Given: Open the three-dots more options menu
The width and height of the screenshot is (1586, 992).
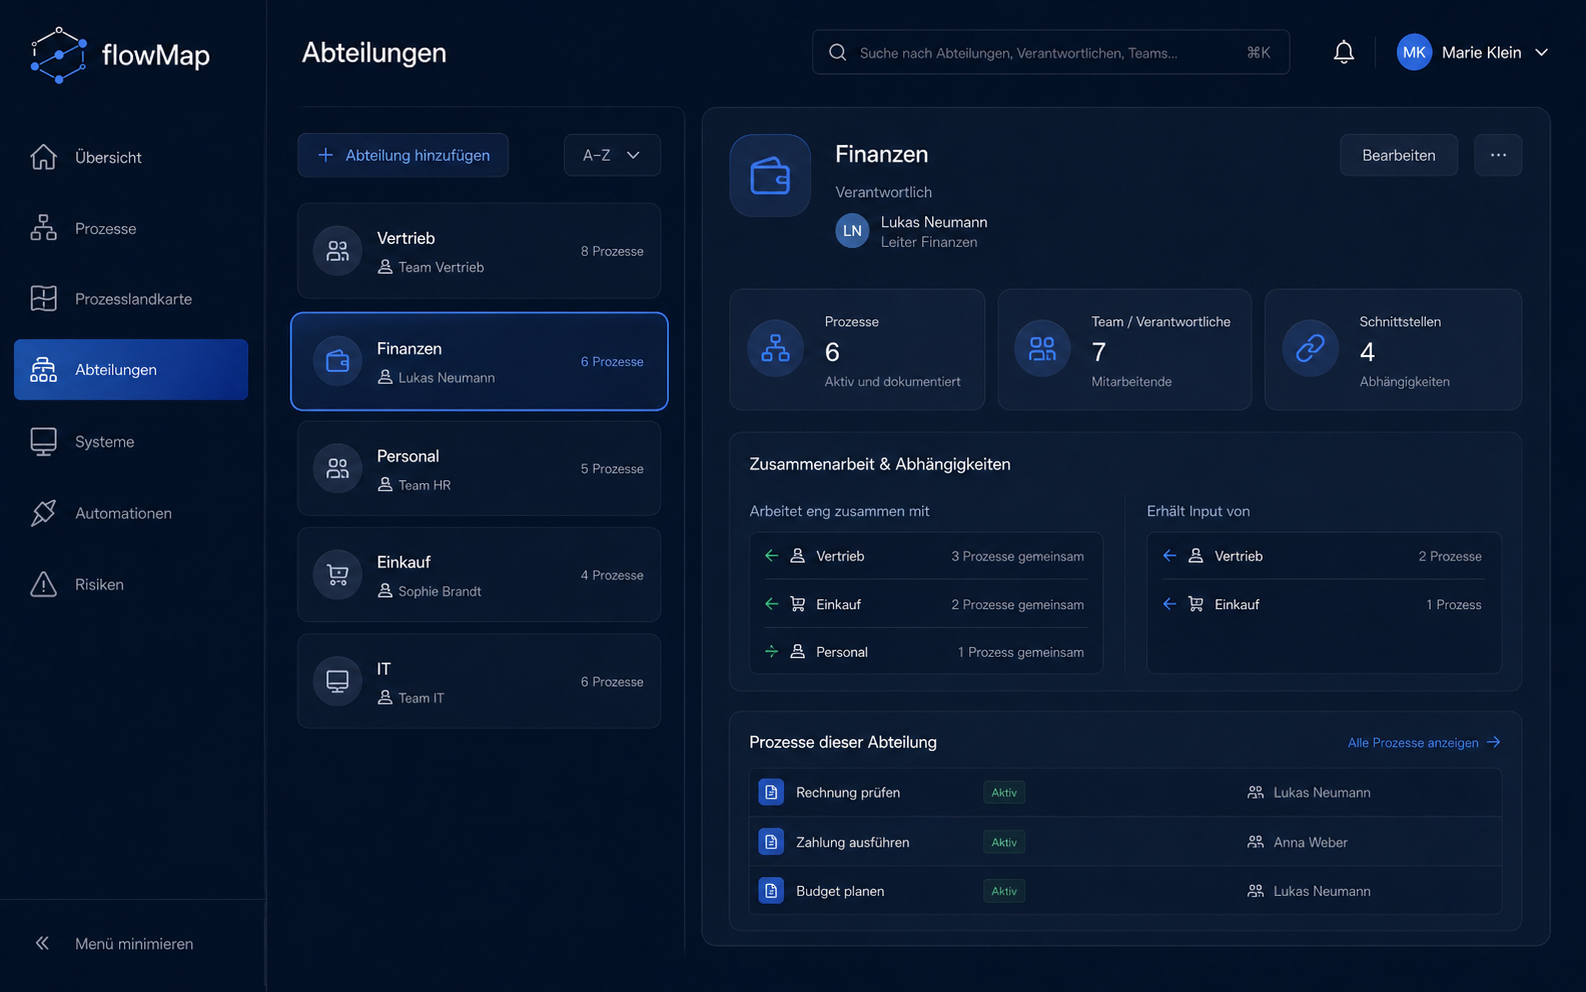Looking at the screenshot, I should [1498, 155].
